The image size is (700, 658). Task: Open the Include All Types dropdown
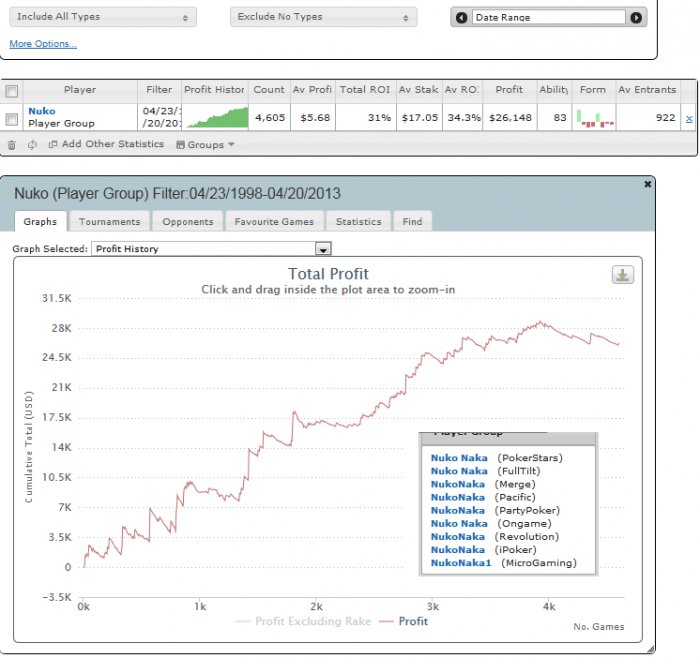pos(102,17)
